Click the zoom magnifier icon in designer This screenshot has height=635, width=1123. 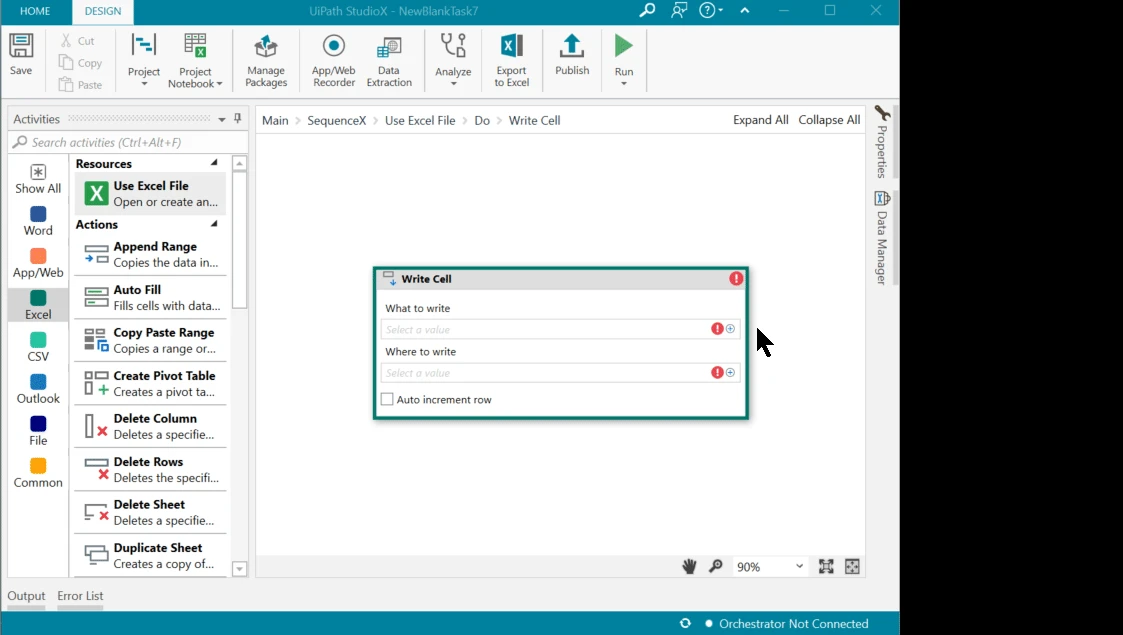pos(715,566)
